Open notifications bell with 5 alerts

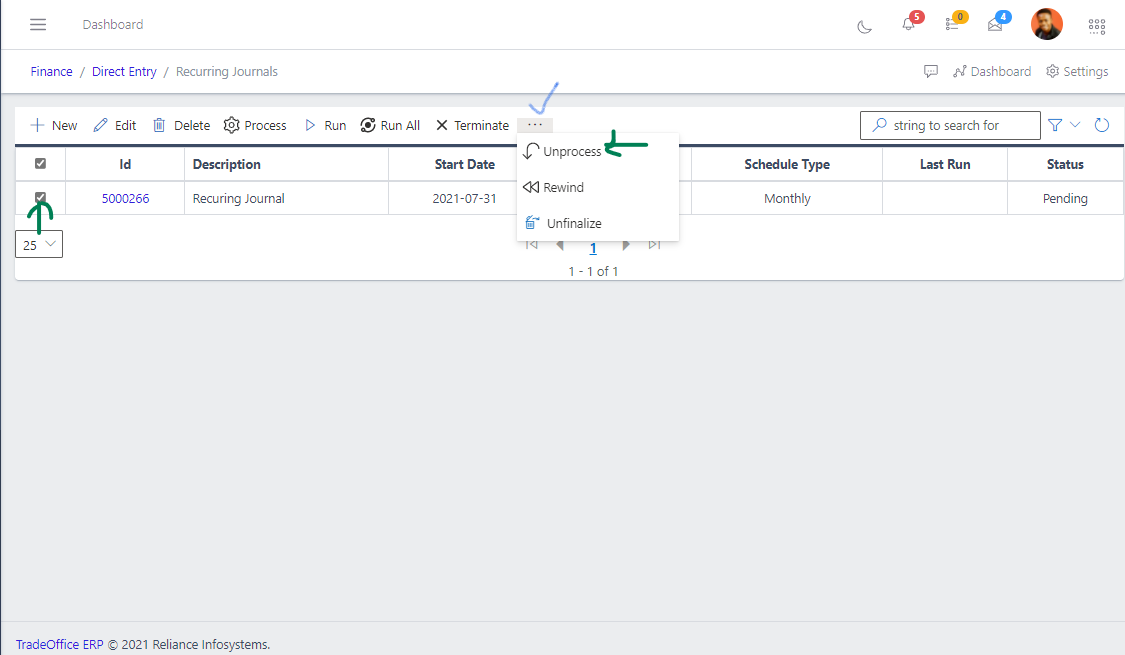(908, 24)
